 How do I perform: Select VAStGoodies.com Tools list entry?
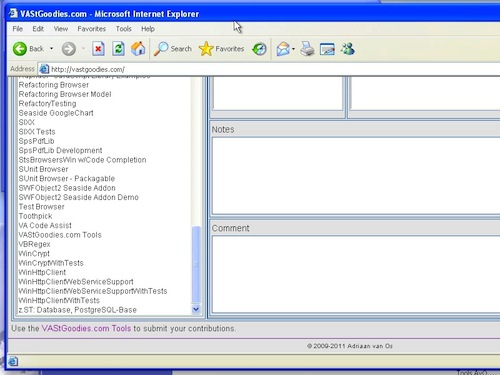pos(60,235)
